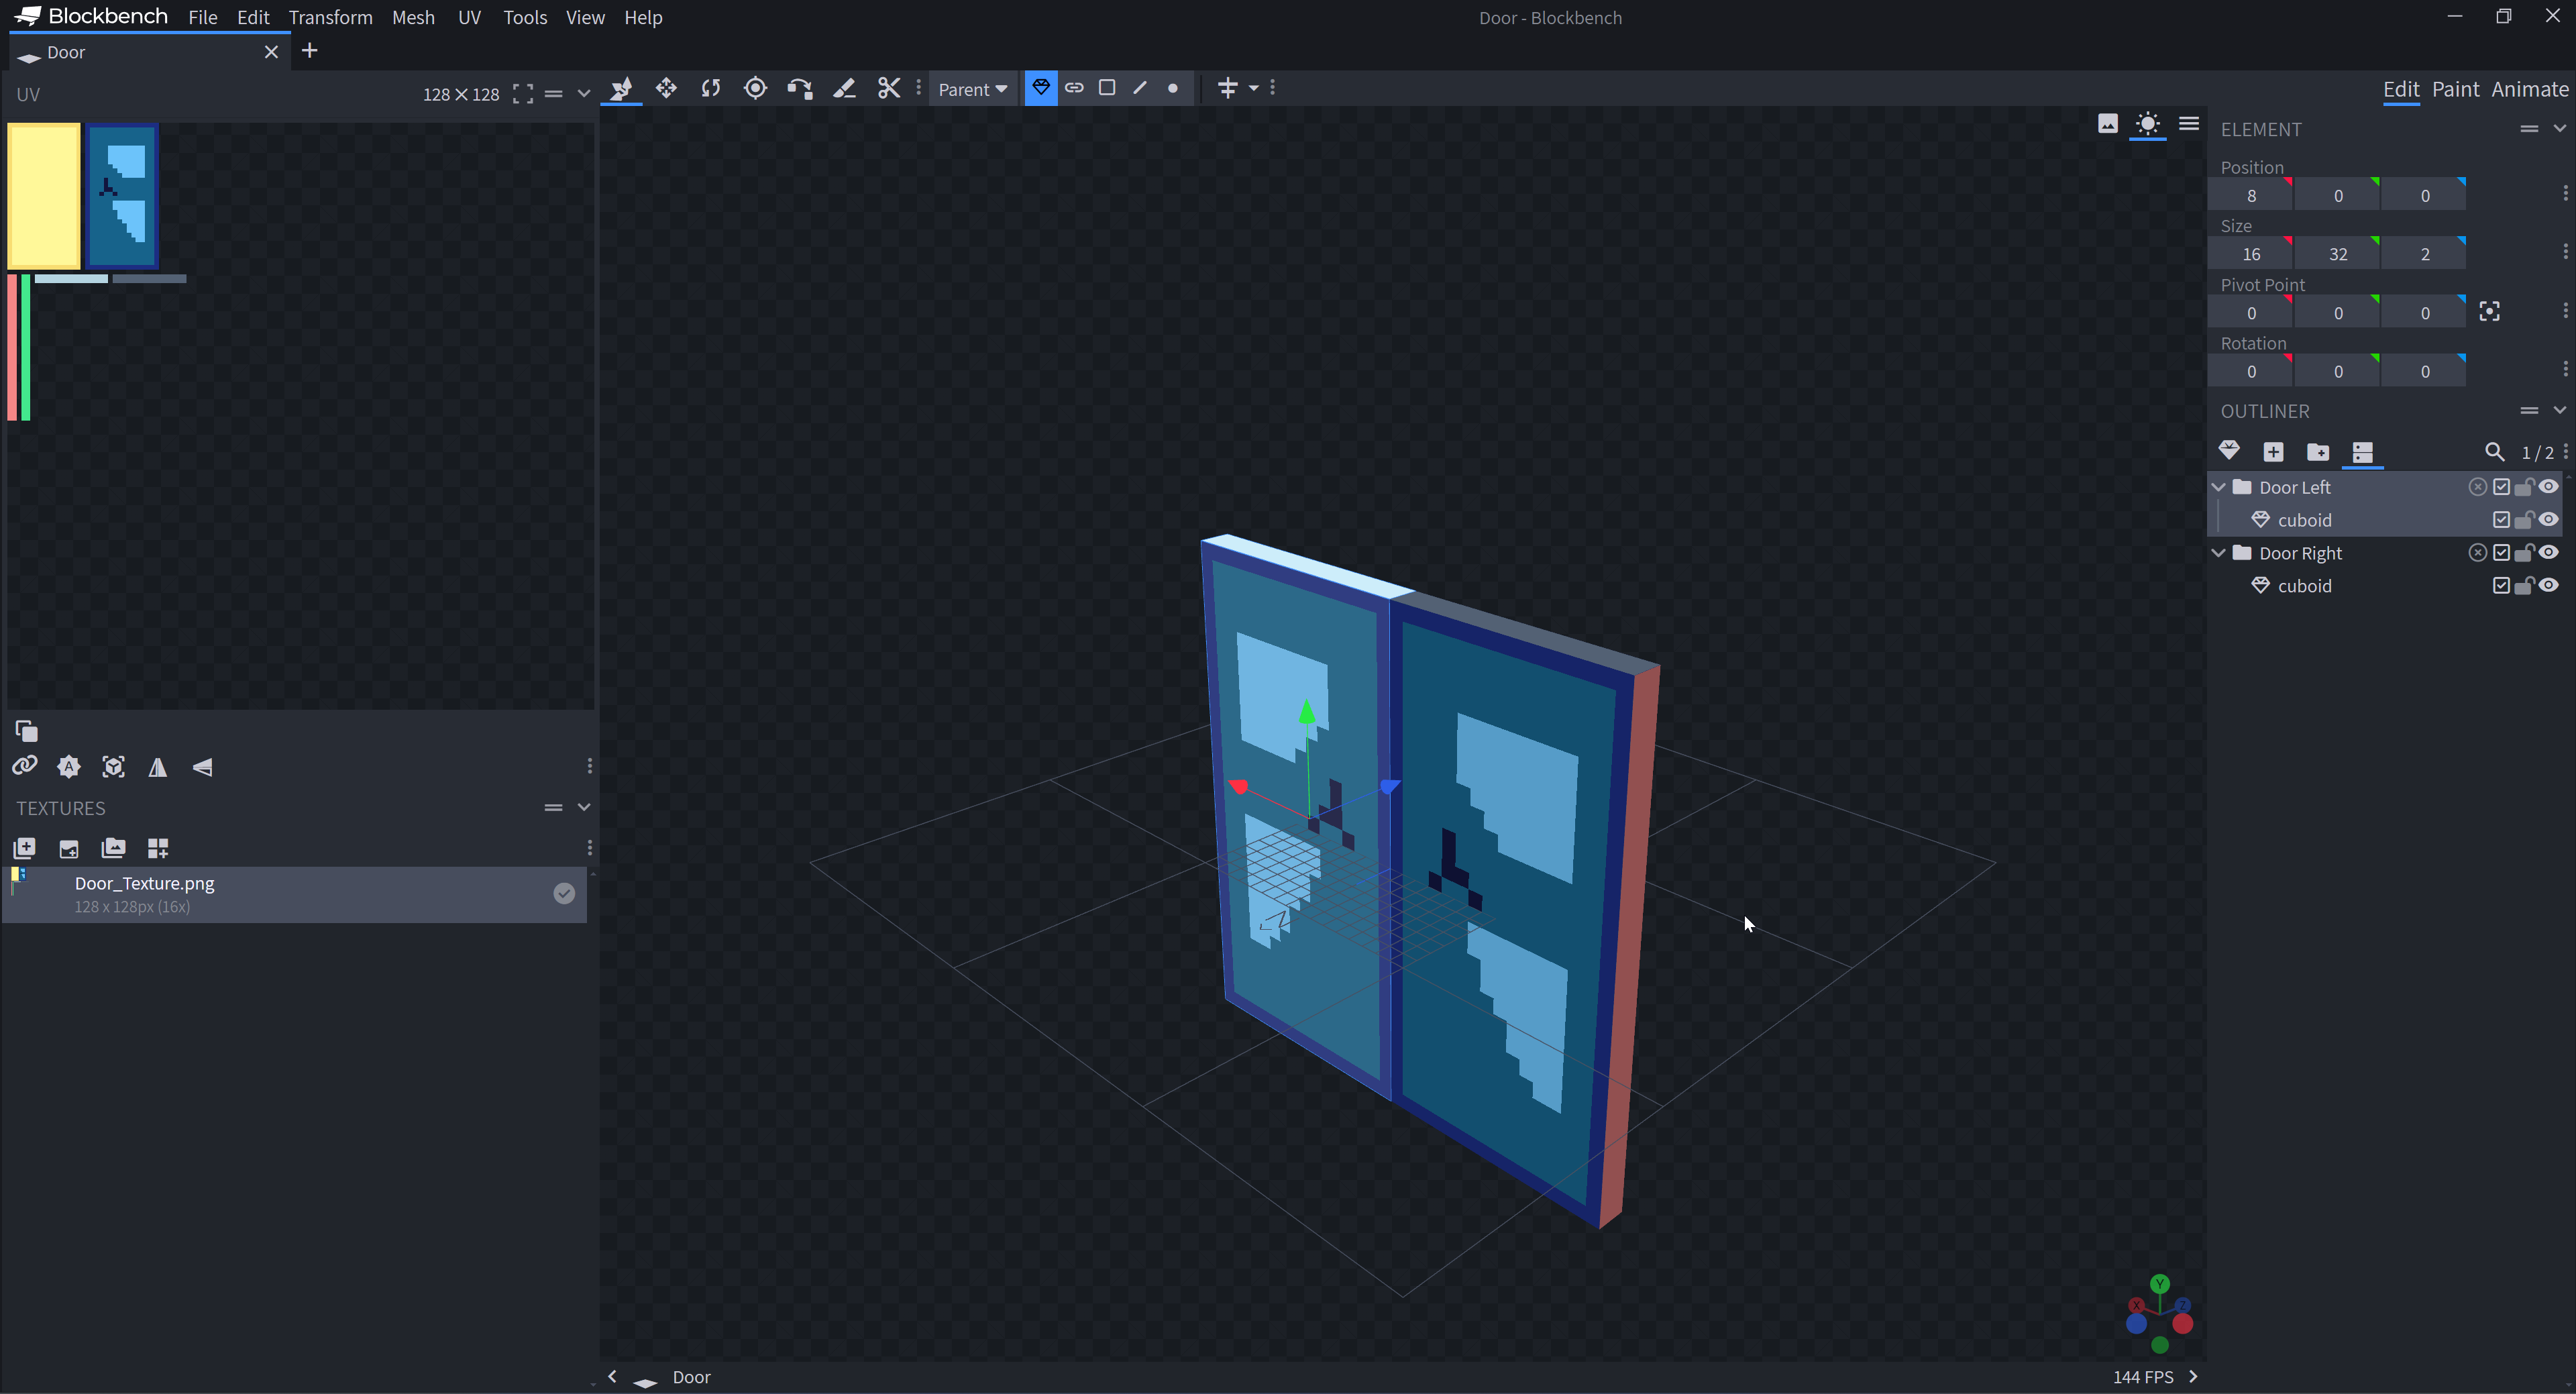
Task: Select Door_Texture.png texture entry
Action: pyautogui.click(x=294, y=894)
